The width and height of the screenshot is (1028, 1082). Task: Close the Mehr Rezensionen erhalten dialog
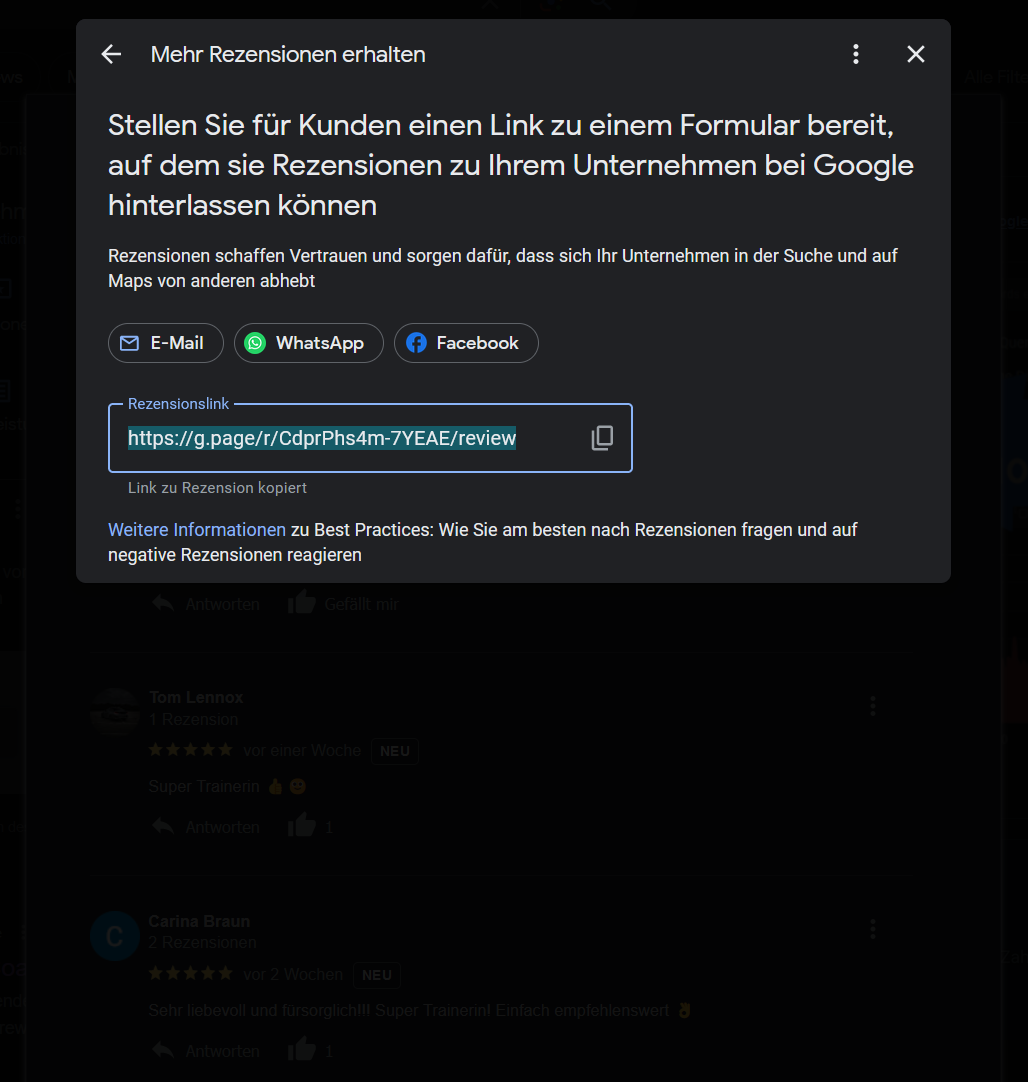pyautogui.click(x=916, y=55)
